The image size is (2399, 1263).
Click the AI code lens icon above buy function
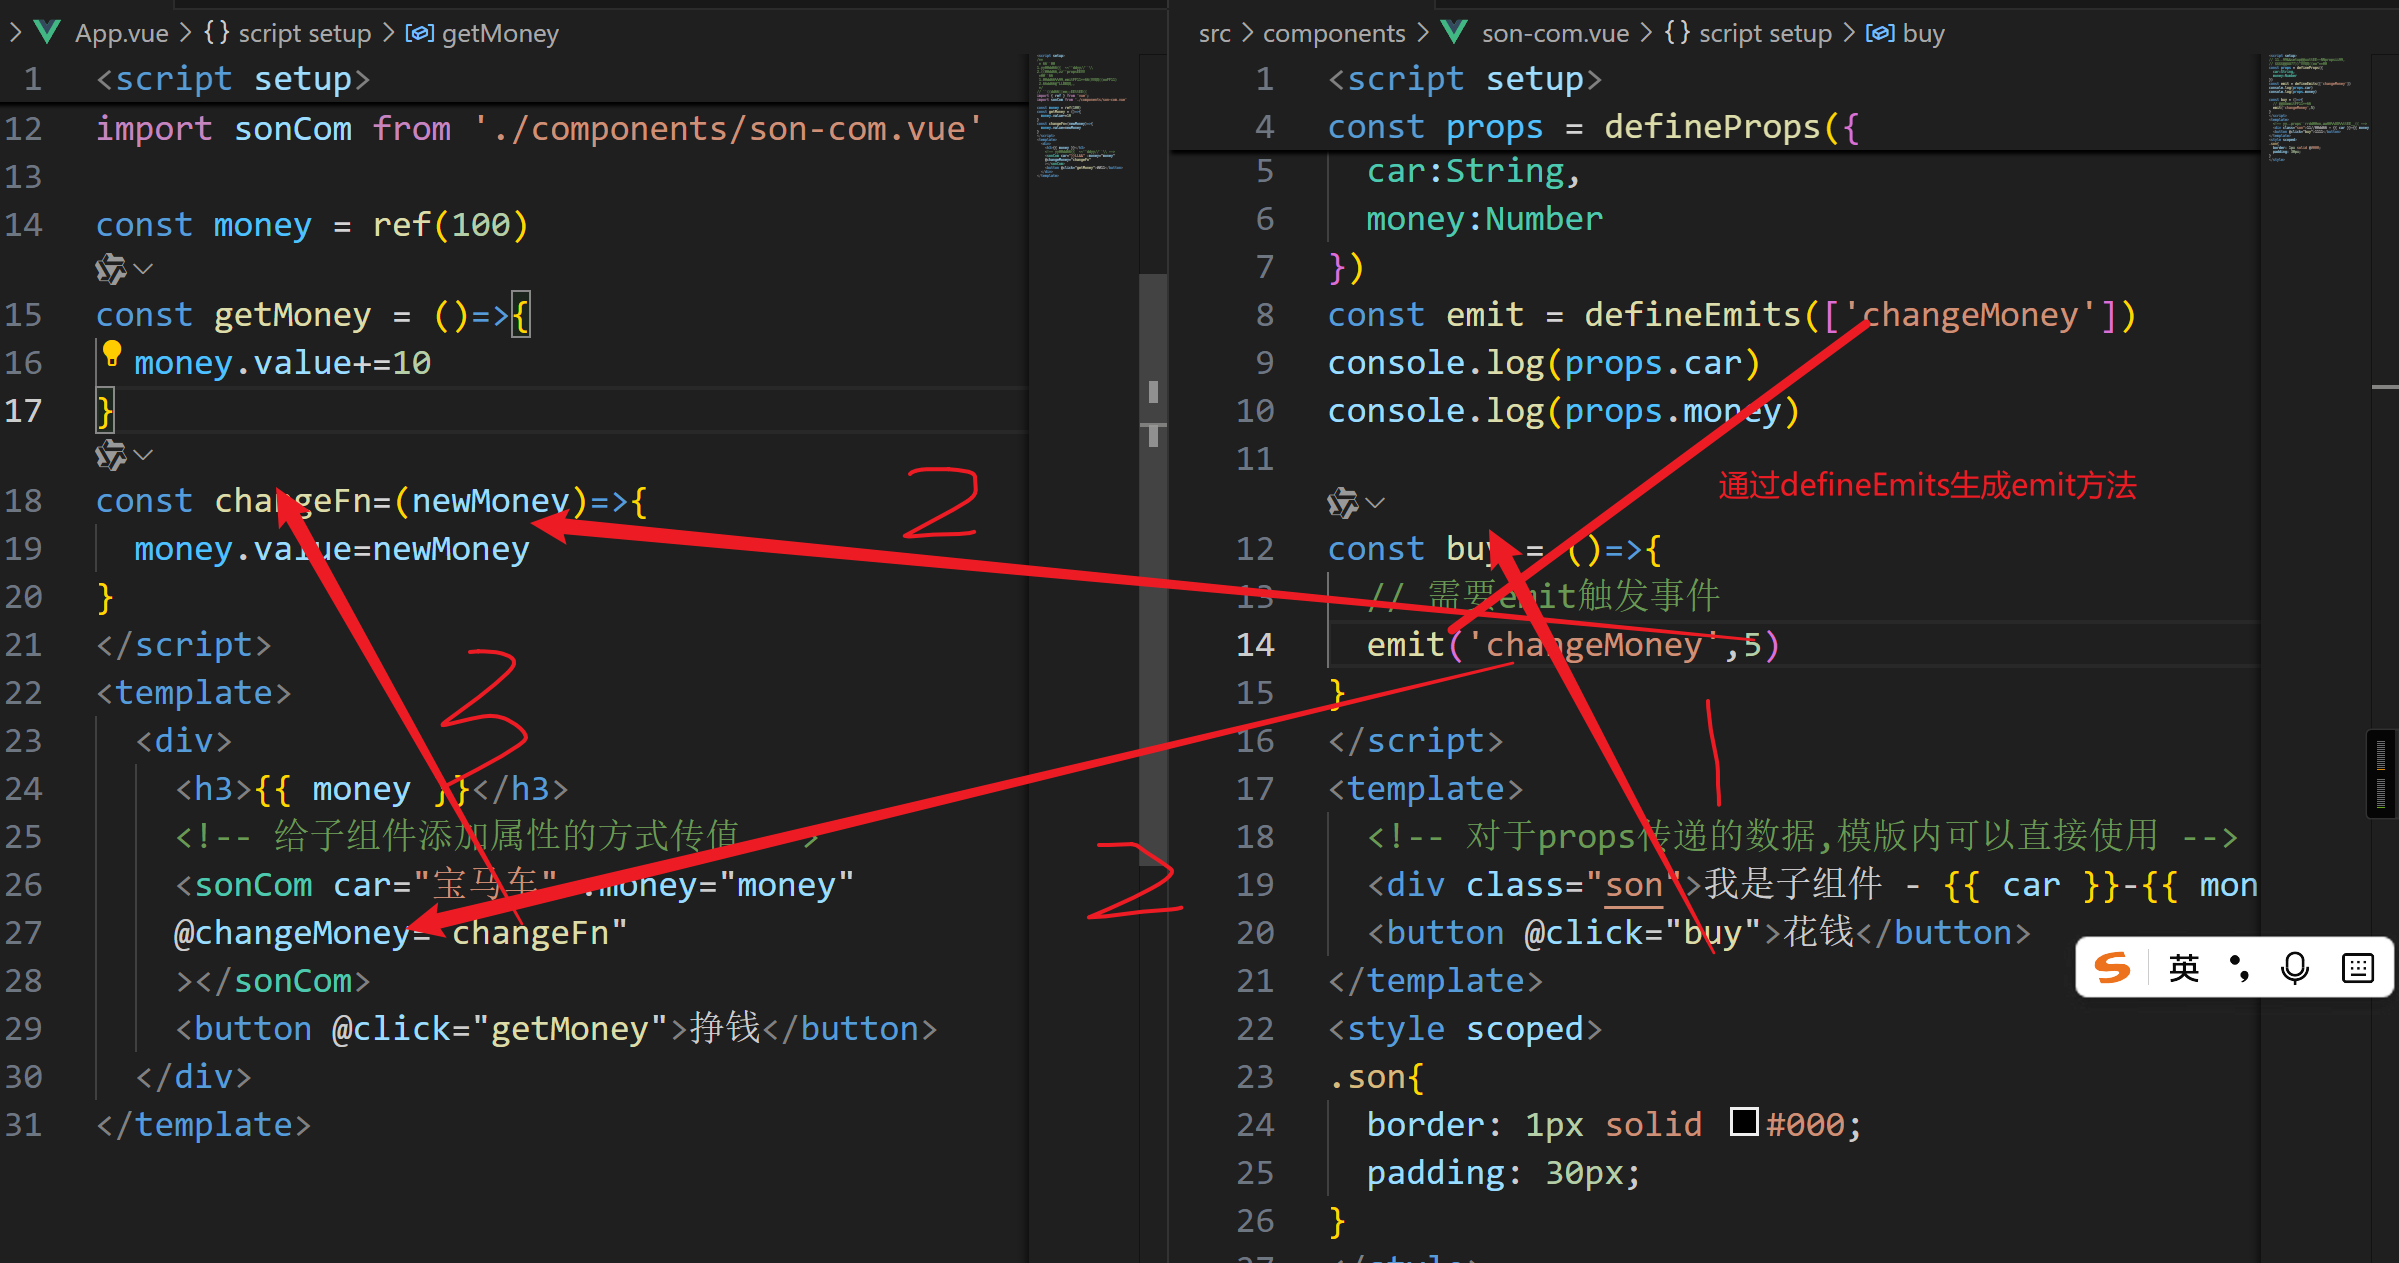click(x=1342, y=503)
